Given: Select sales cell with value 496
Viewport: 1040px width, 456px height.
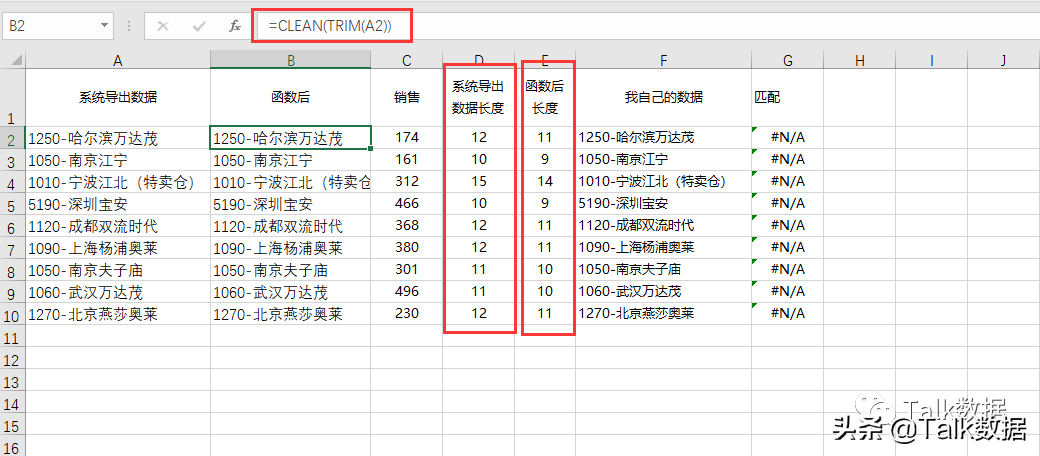Looking at the screenshot, I should point(407,292).
